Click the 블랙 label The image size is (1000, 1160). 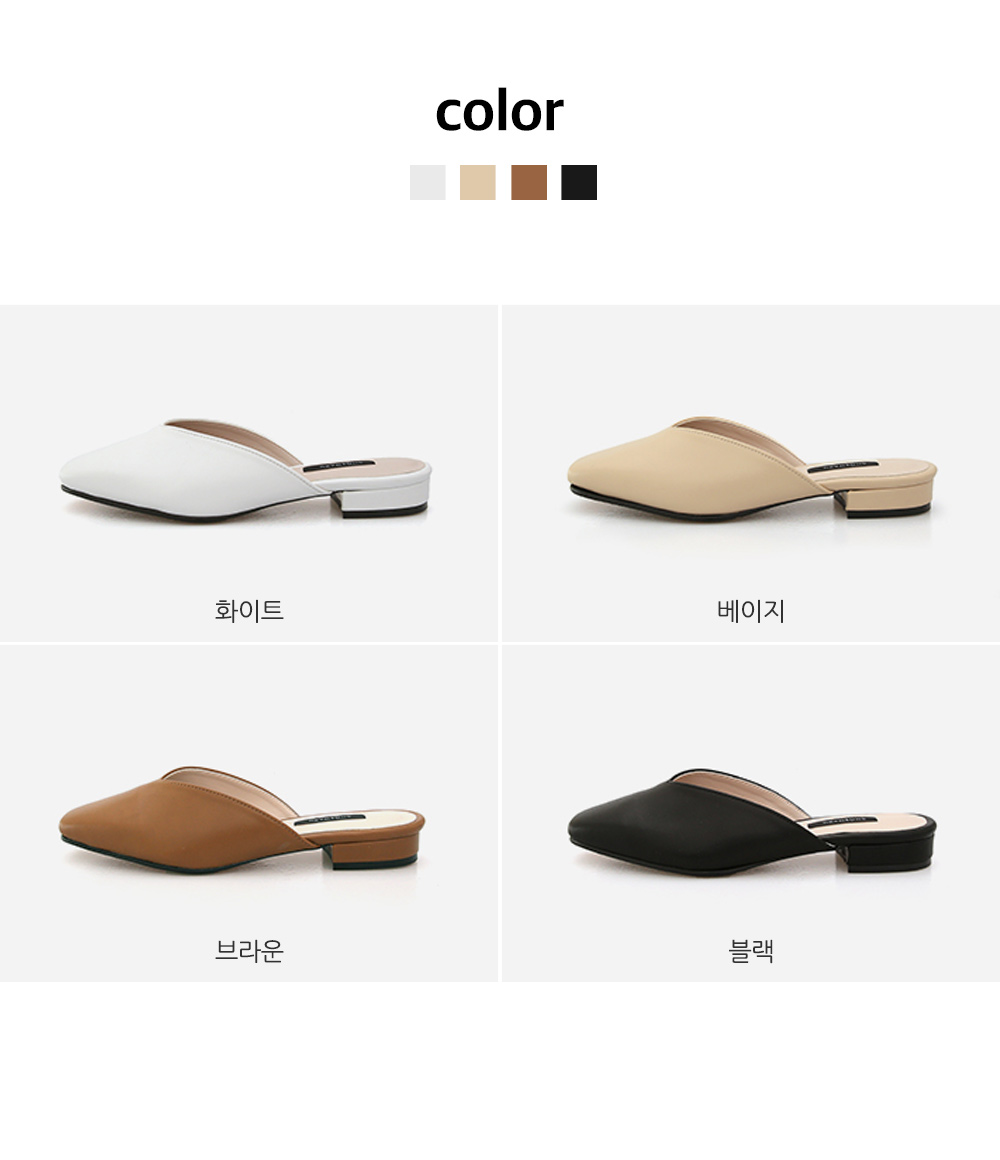(x=751, y=950)
